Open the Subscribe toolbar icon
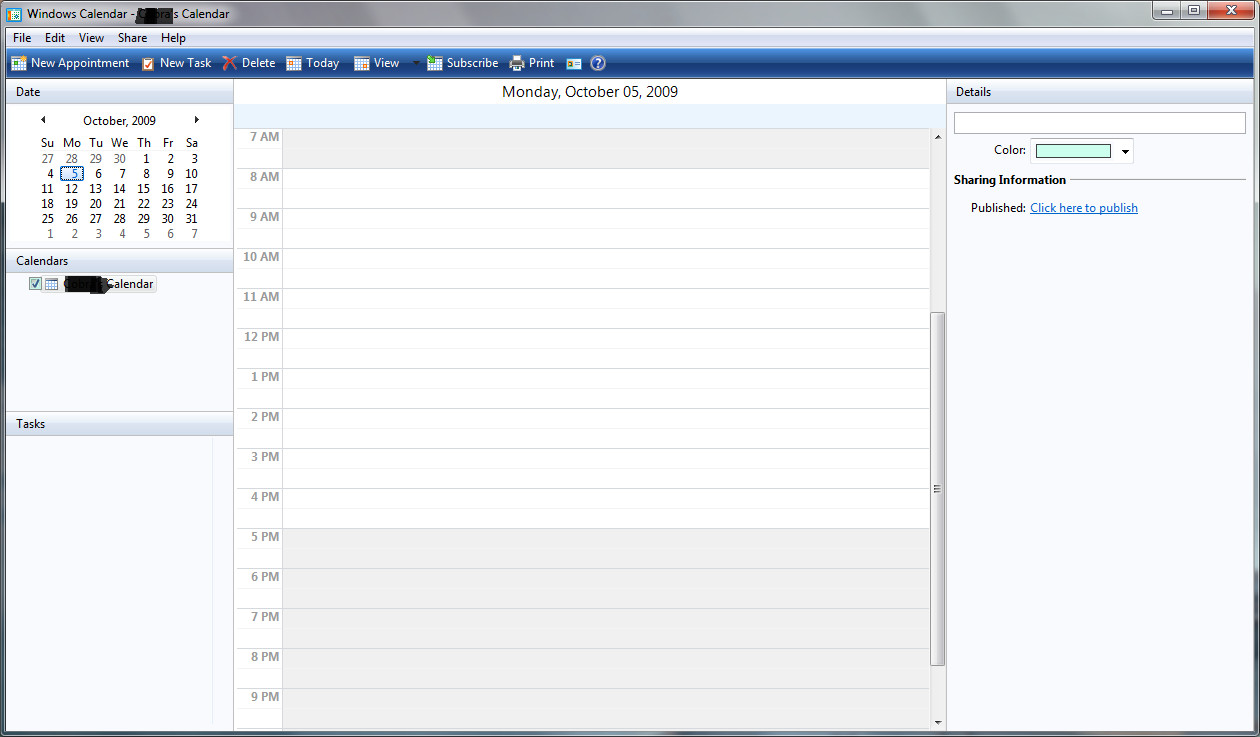This screenshot has width=1260, height=737. click(x=462, y=62)
